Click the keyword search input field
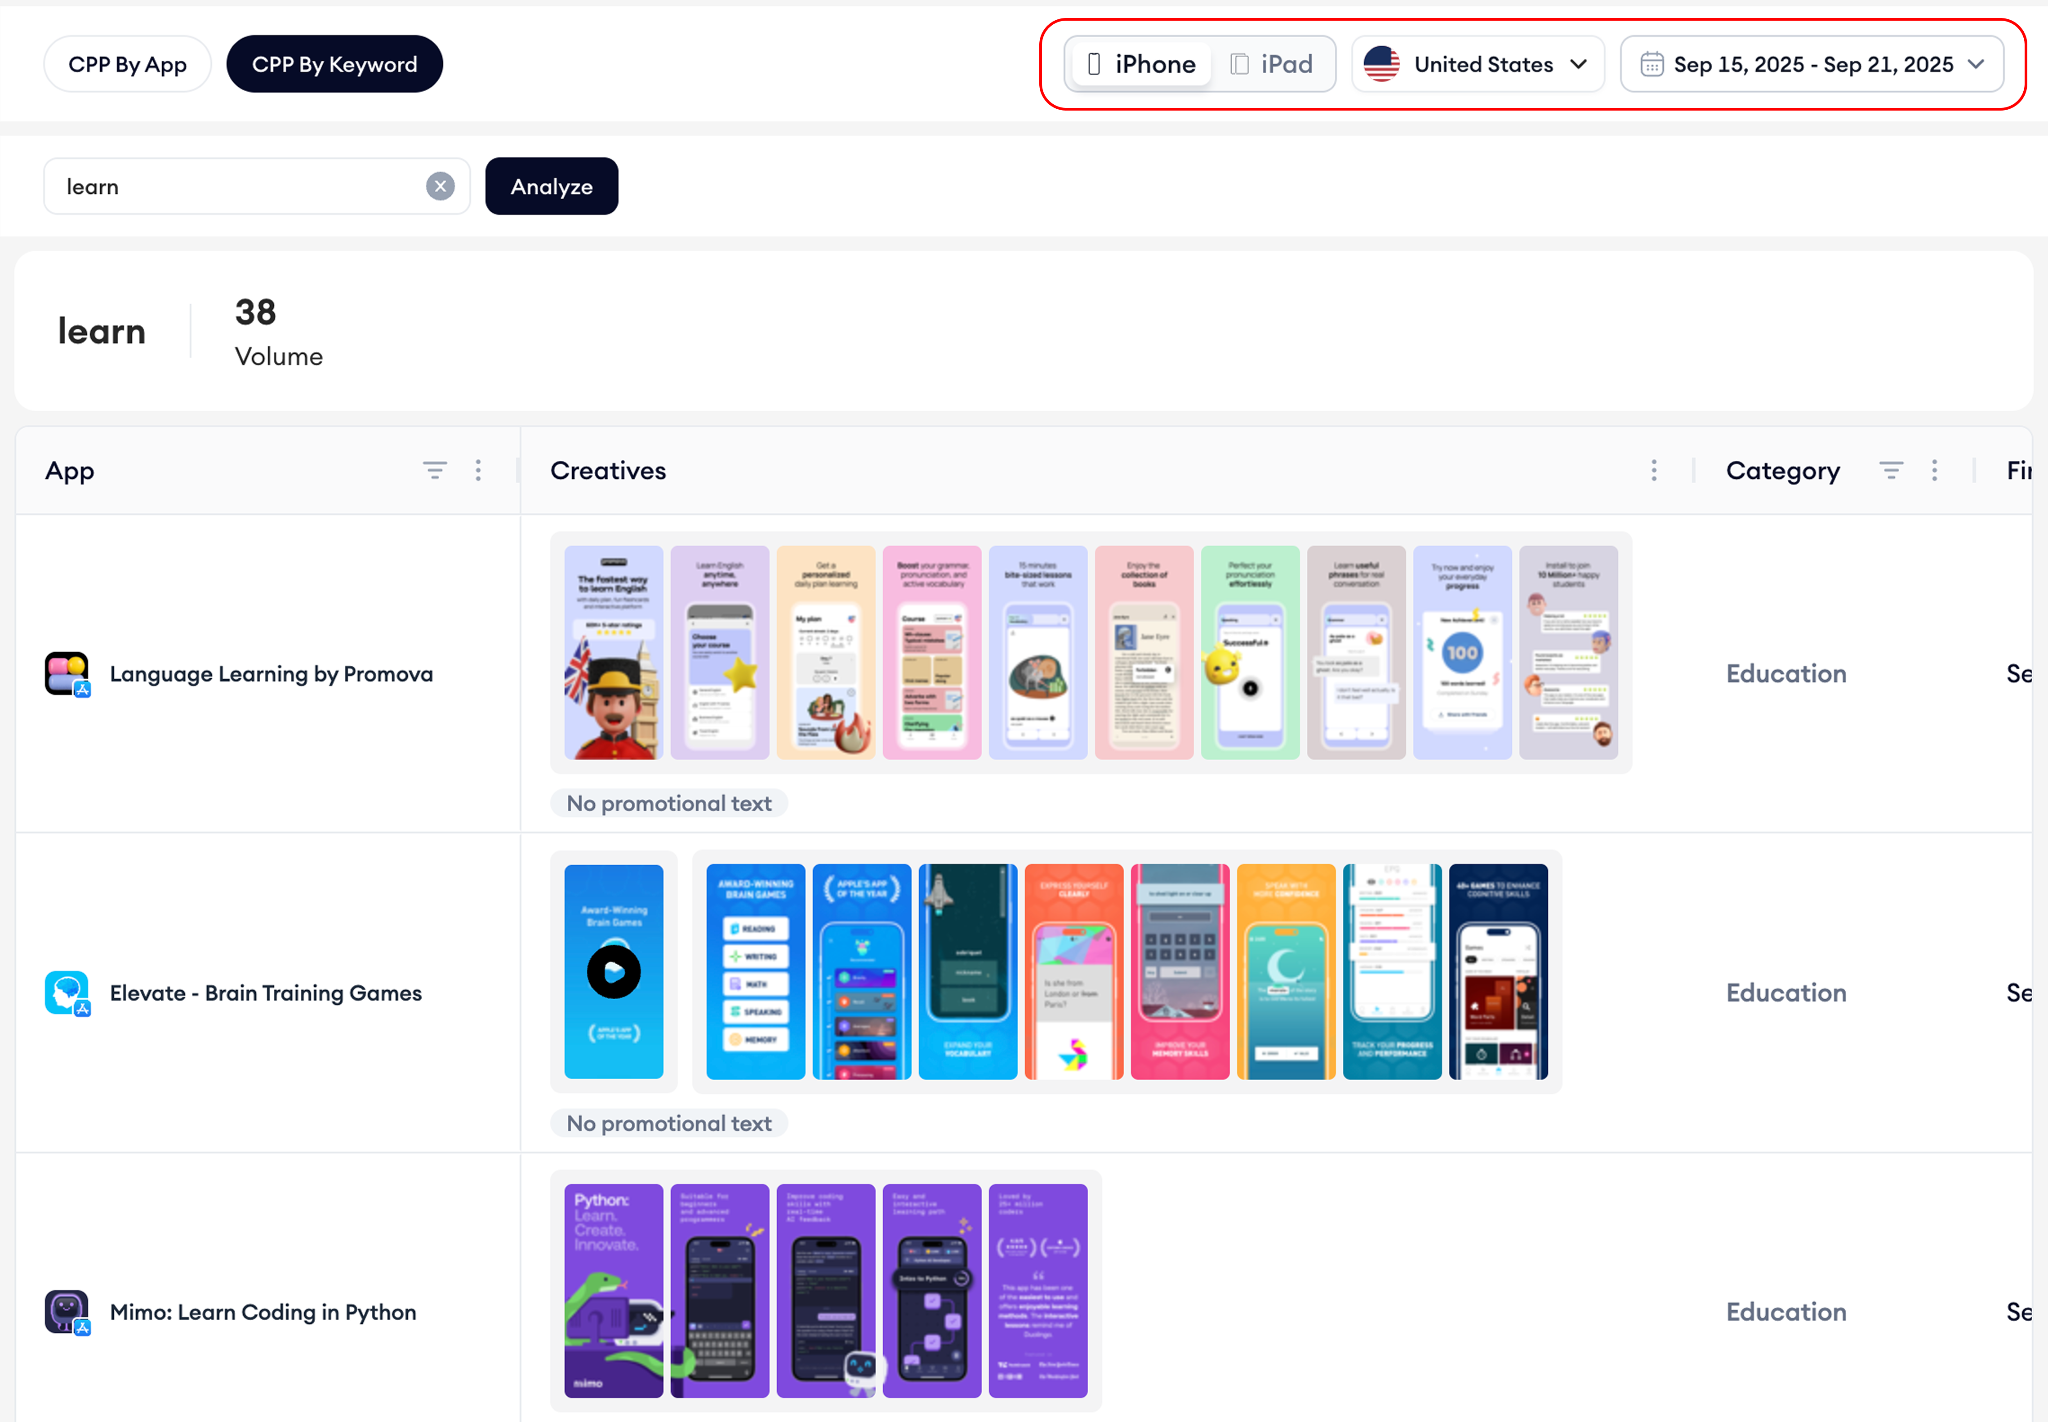This screenshot has width=2048, height=1422. click(240, 186)
